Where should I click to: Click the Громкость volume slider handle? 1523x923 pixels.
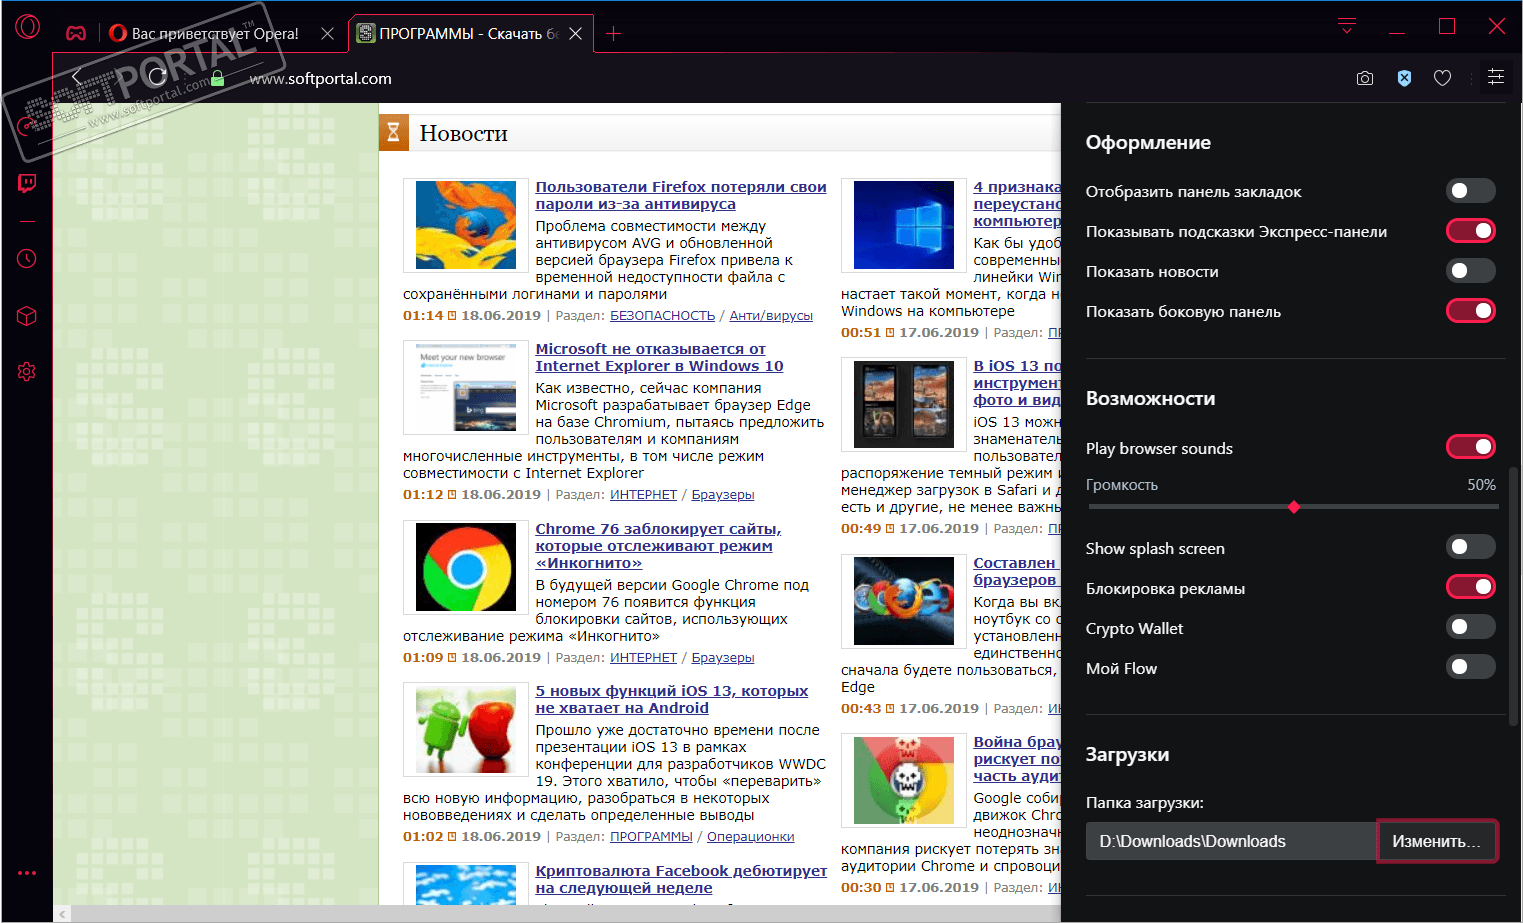click(1294, 507)
